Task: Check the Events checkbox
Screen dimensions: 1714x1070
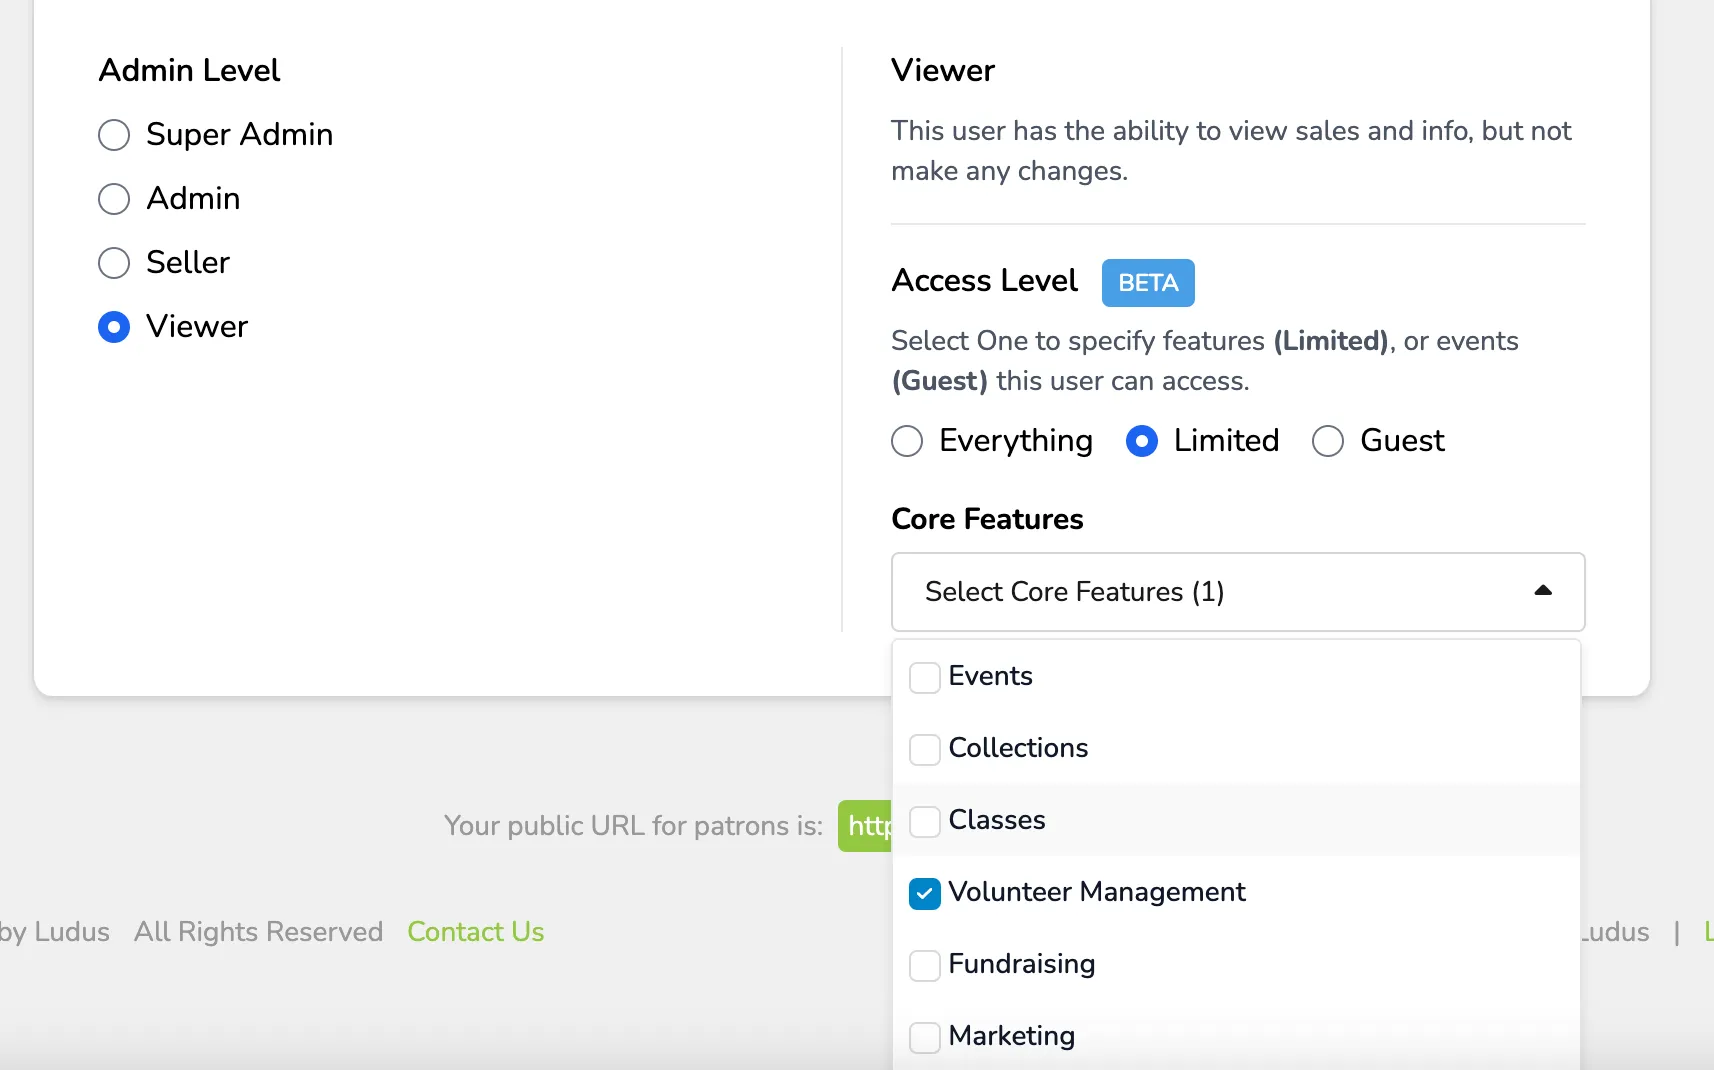Action: [925, 677]
